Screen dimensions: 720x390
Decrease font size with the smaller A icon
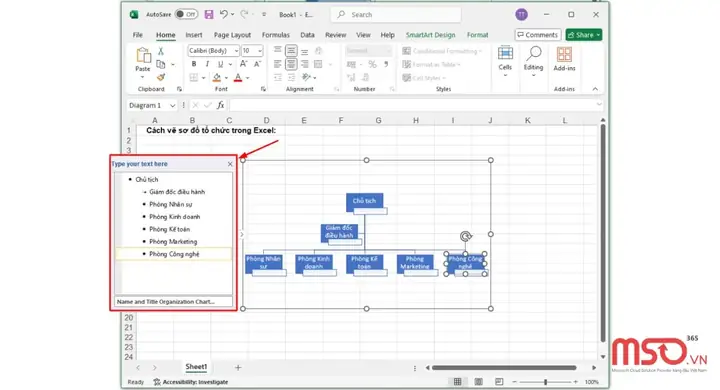tap(257, 64)
